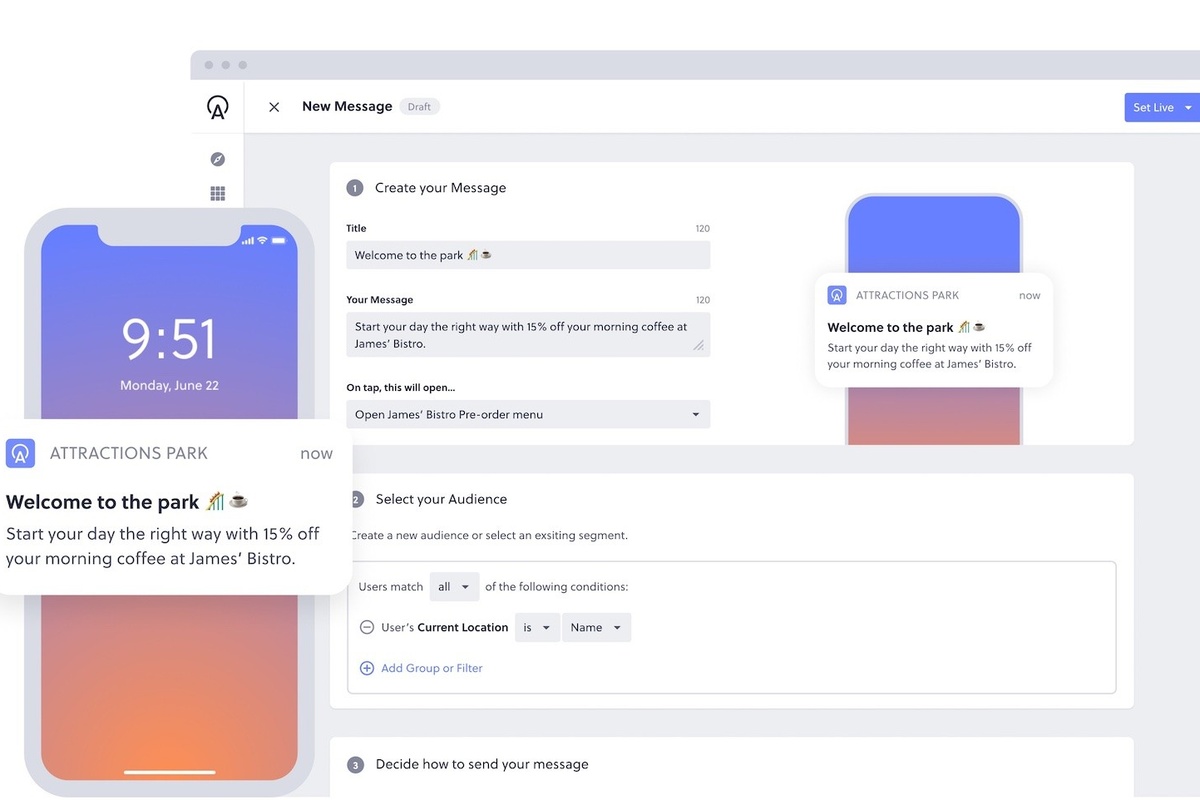
Task: Click the Draft status badge
Action: tap(419, 107)
